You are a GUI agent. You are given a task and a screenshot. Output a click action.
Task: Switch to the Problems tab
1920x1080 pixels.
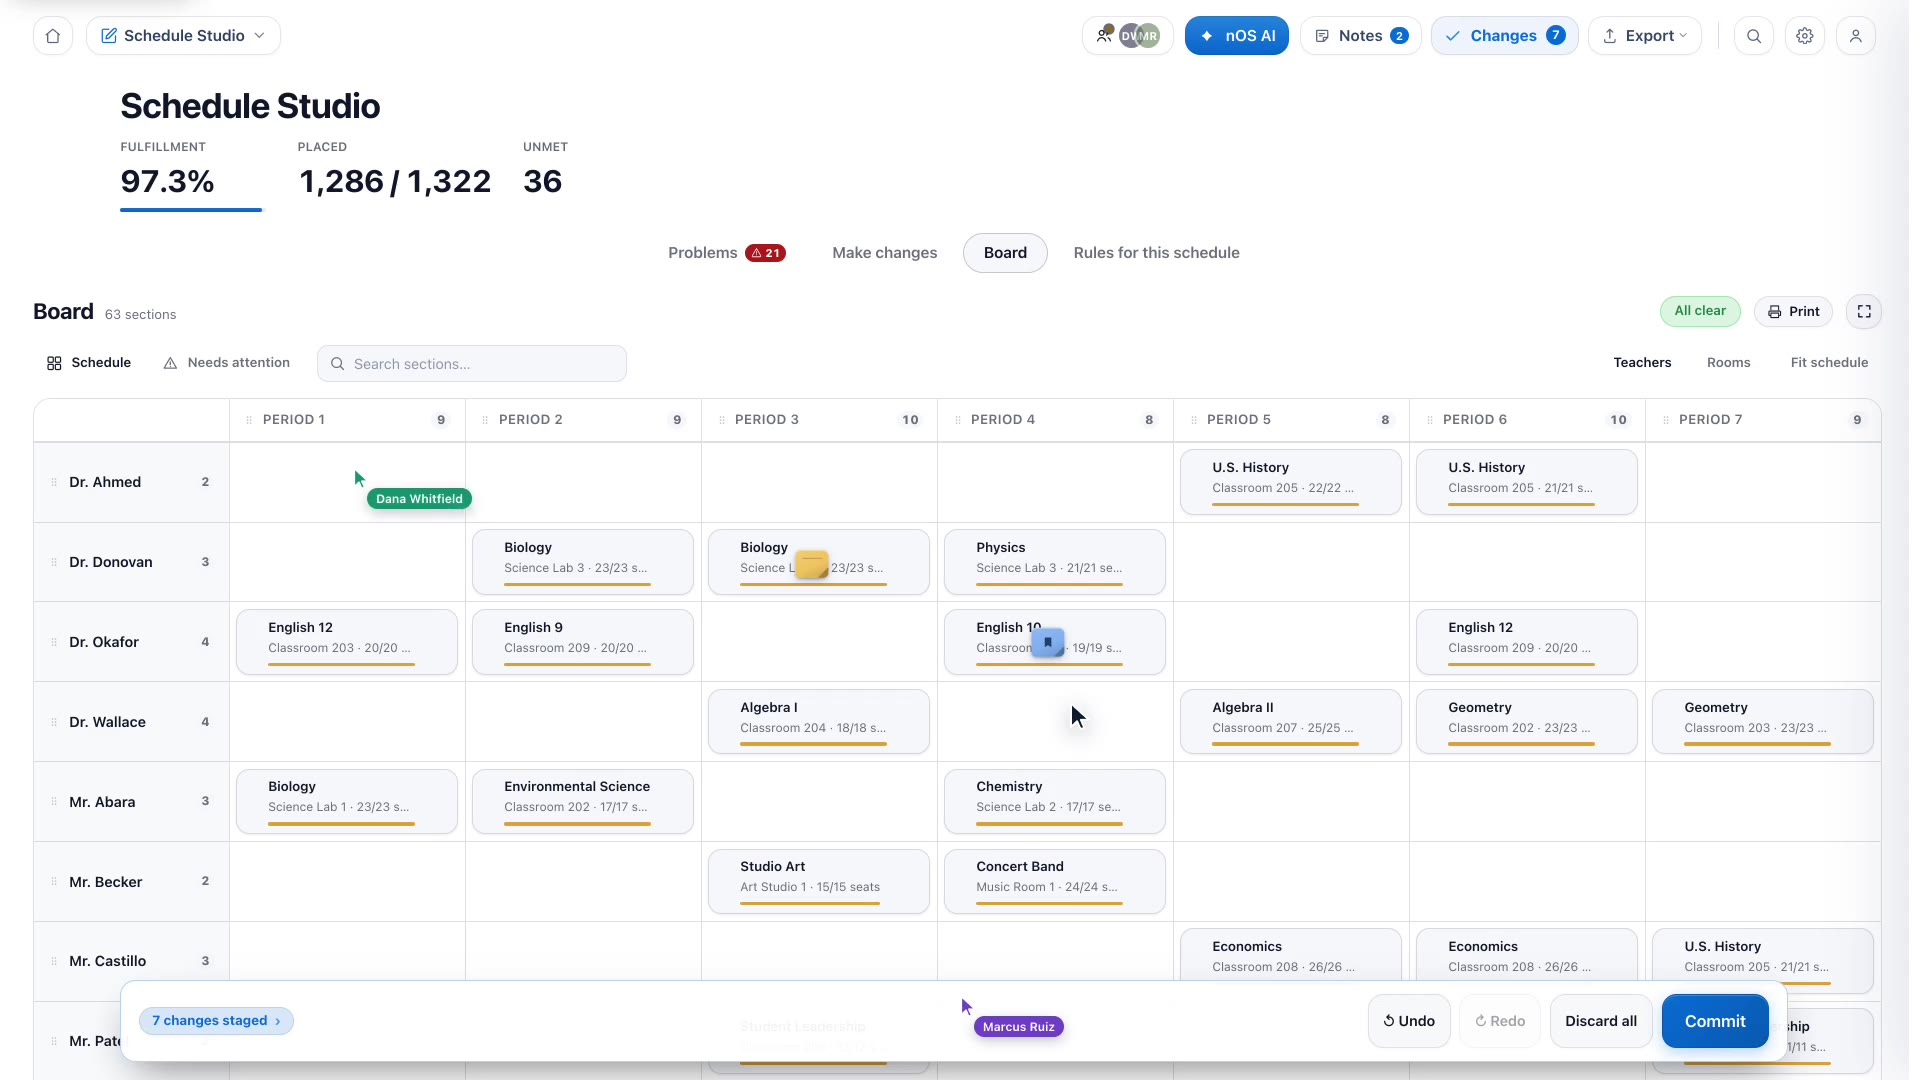[x=726, y=253]
